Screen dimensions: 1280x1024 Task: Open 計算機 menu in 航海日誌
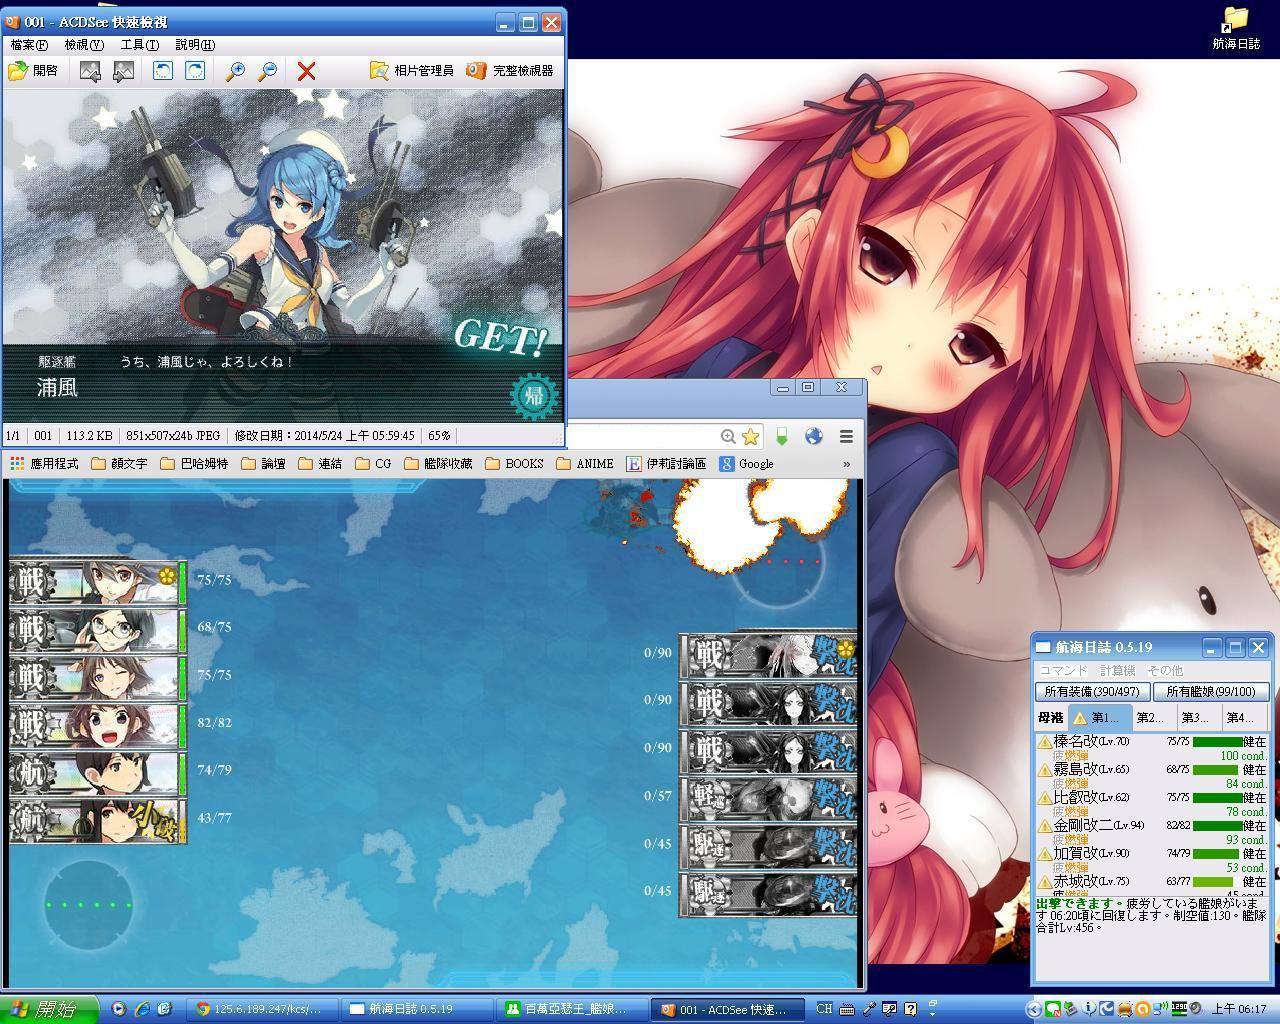coord(1117,670)
